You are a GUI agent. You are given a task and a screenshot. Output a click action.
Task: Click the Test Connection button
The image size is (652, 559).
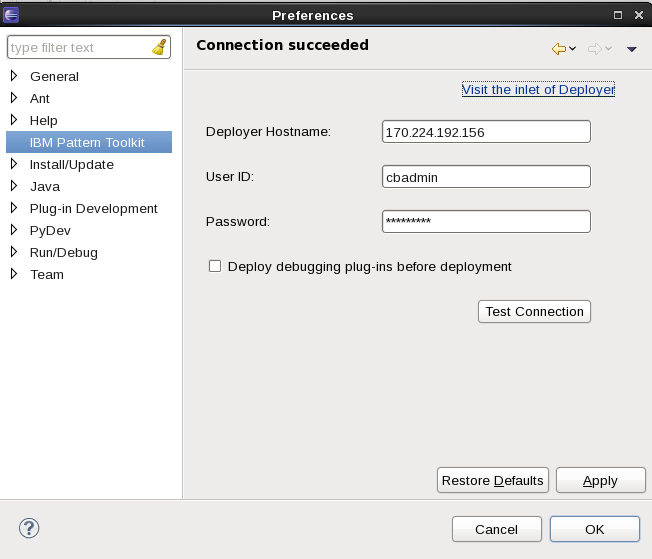click(534, 312)
